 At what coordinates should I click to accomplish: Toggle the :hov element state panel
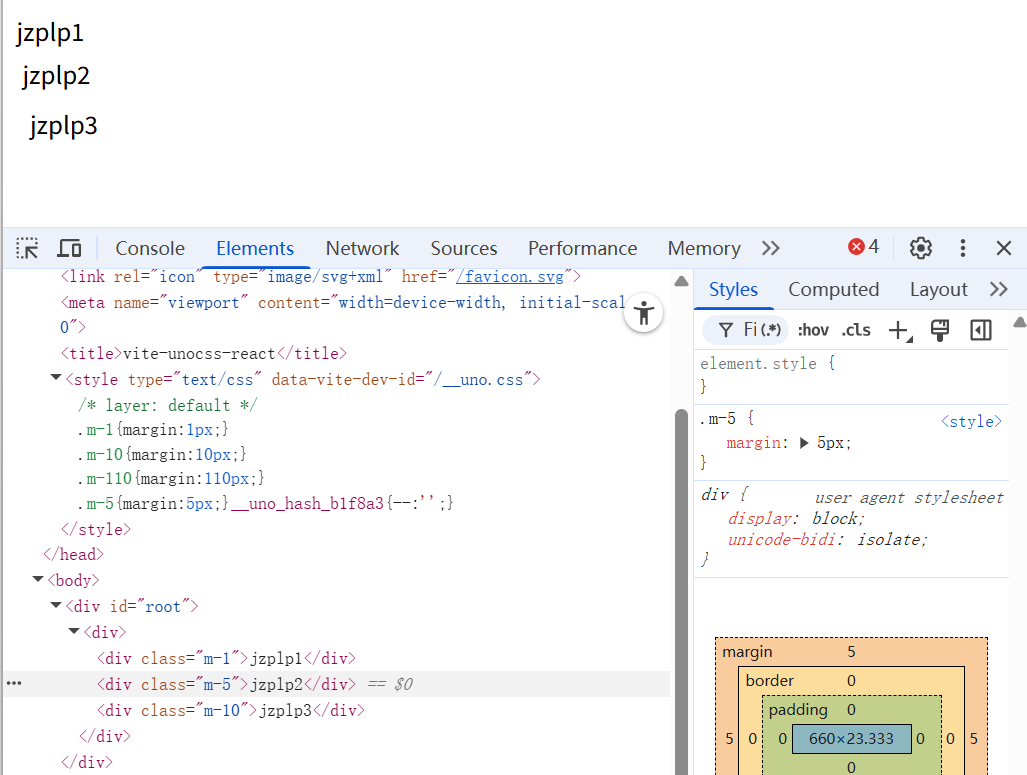pos(813,330)
